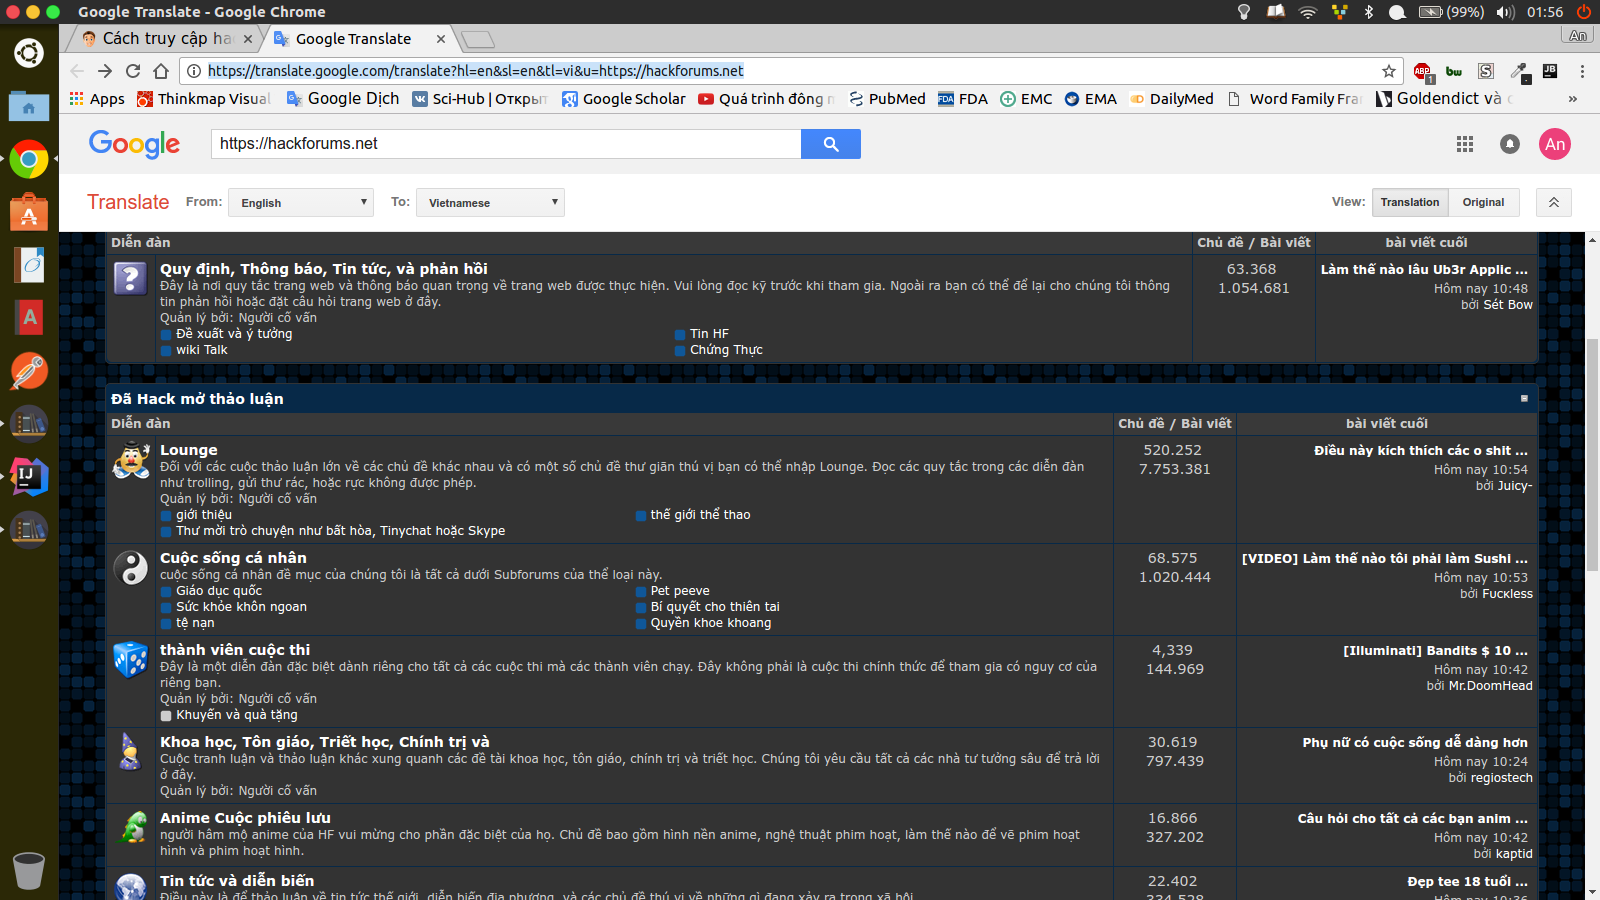Open the Cuộc sống cá nhân forum
The image size is (1600, 900).
tap(233, 558)
